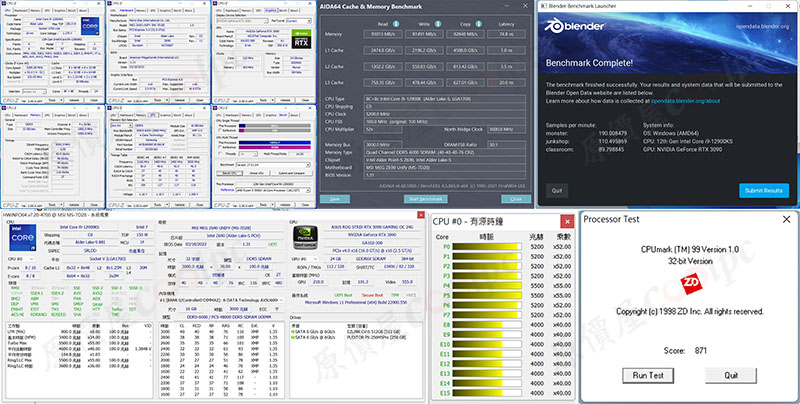Click the Quit button in Blender Benchmark Launcher
Image resolution: width=800 pixels, height=404 pixels.
(x=557, y=190)
